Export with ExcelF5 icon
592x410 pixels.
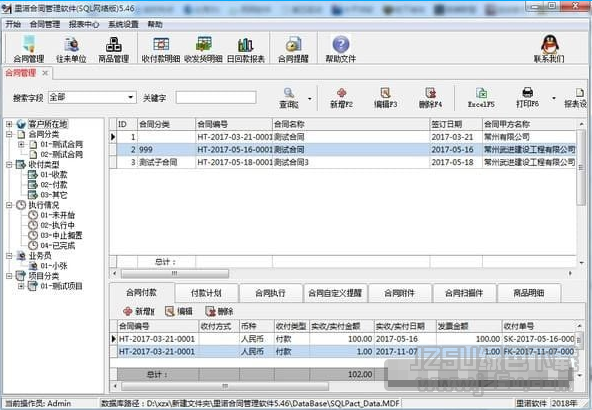click(x=481, y=98)
